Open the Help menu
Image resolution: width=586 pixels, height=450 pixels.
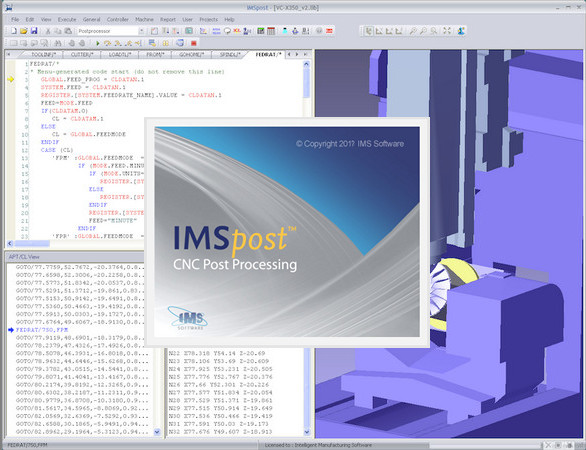pos(229,19)
